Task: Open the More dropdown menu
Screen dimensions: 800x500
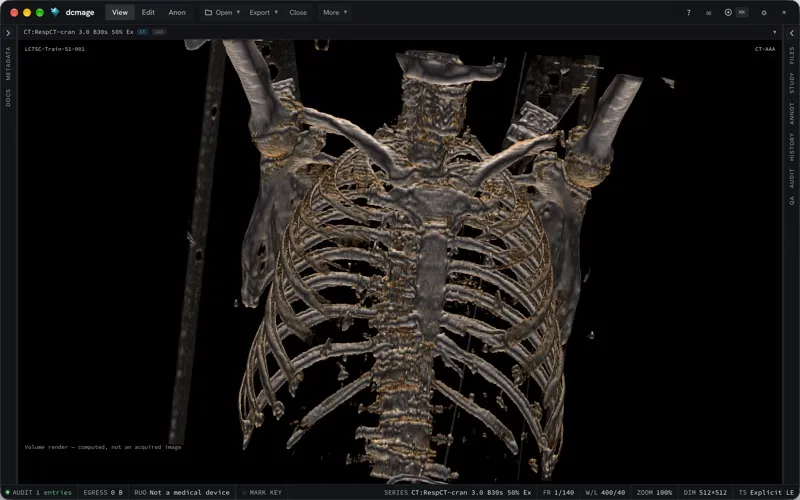Action: [335, 12]
